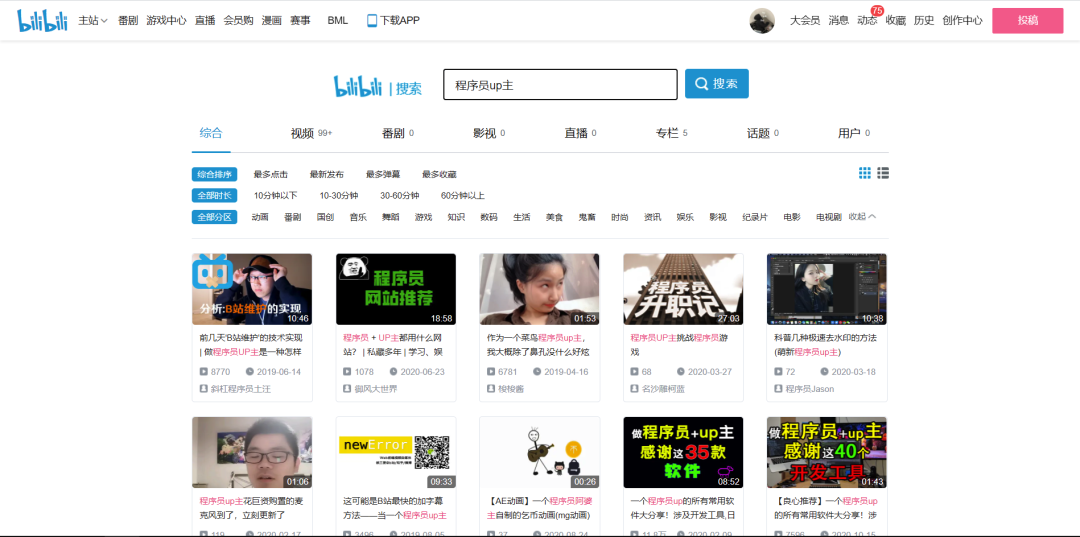Click the search box containing 程序员up主

560,85
